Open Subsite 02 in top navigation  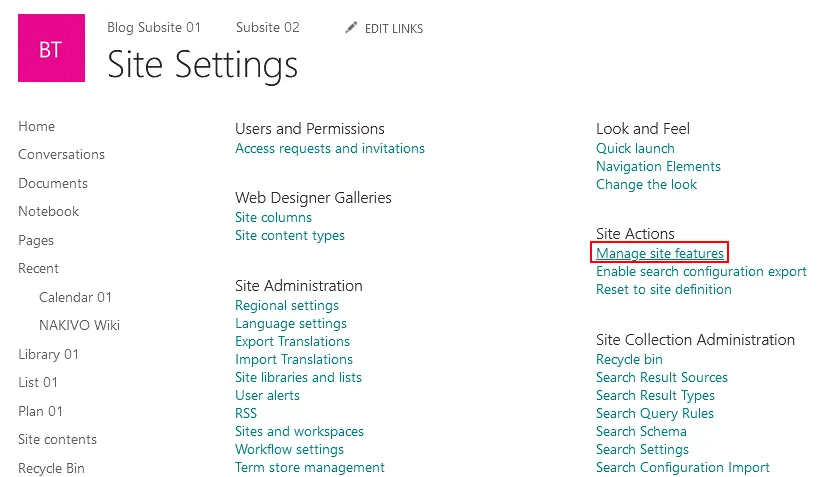point(267,28)
